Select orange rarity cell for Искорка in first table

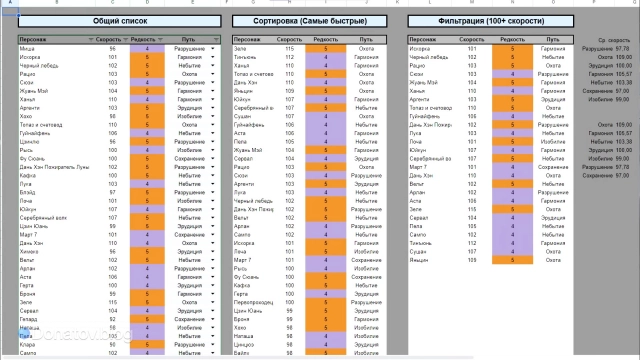click(x=147, y=57)
